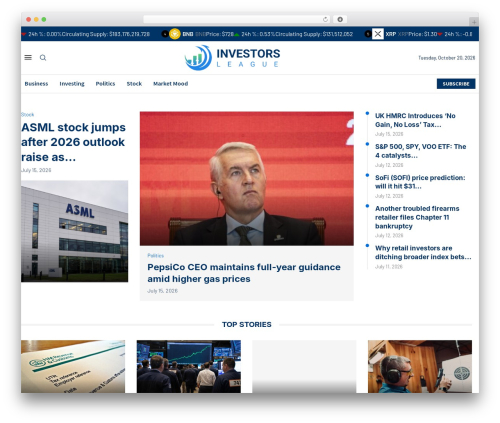Open the Politics menu item
The width and height of the screenshot is (500, 423).
click(x=105, y=84)
